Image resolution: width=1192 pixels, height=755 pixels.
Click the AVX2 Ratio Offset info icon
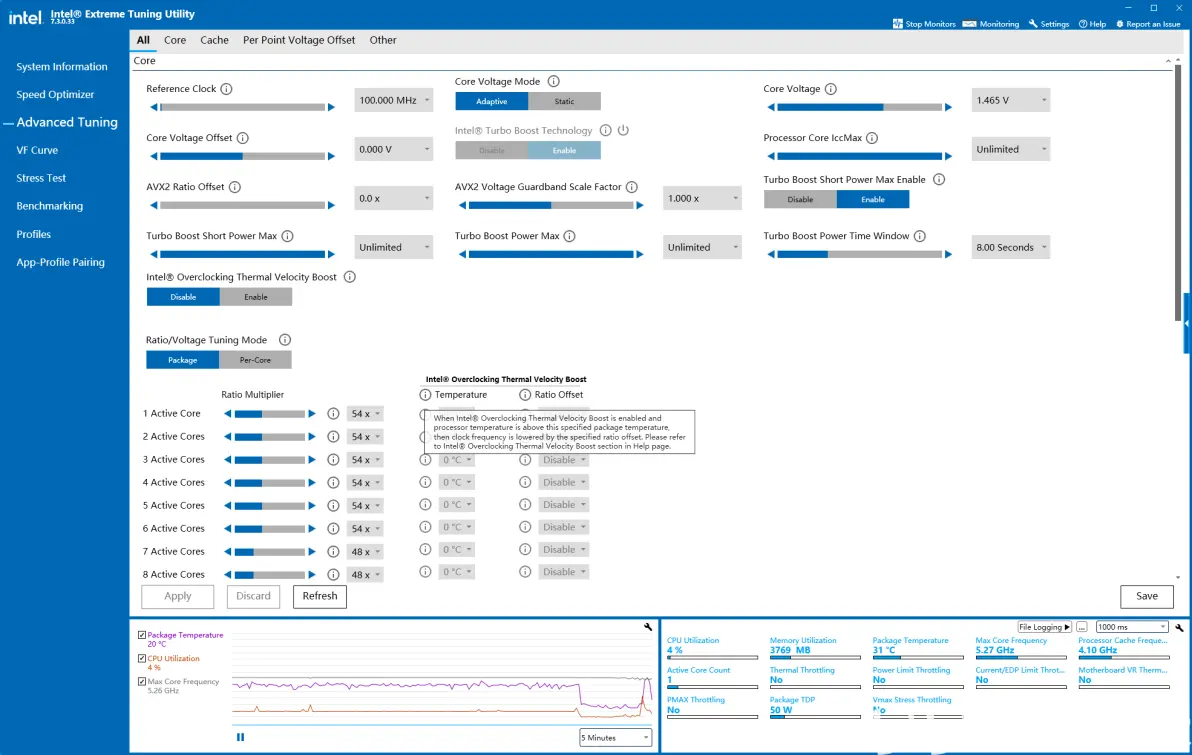coord(235,187)
